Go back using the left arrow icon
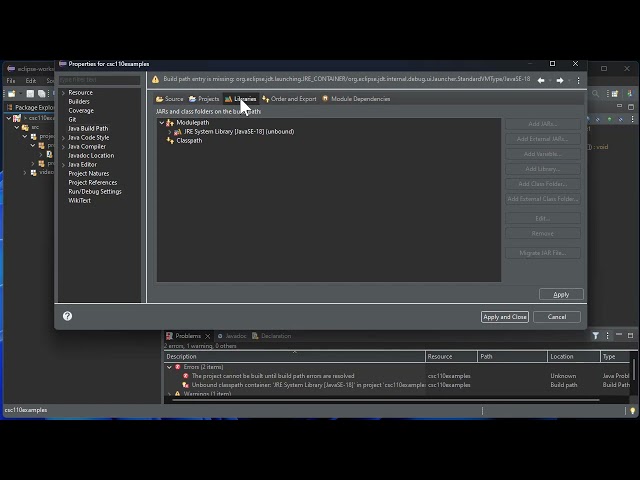The width and height of the screenshot is (640, 480). tap(541, 81)
